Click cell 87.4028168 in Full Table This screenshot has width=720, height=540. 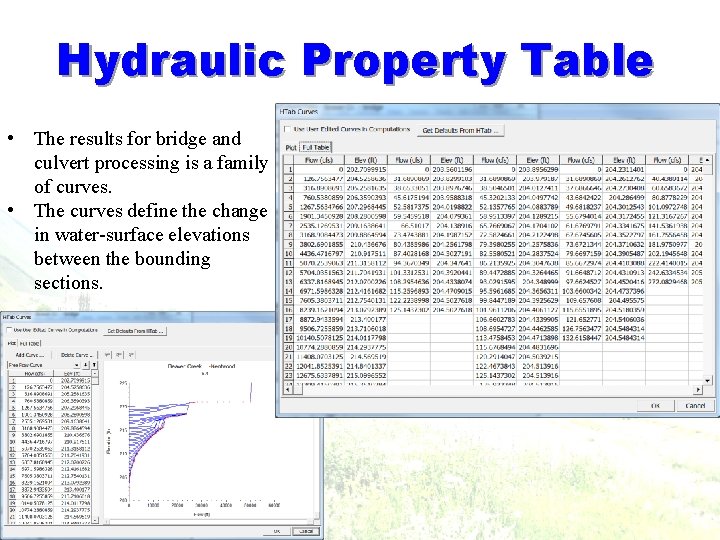coord(409,253)
